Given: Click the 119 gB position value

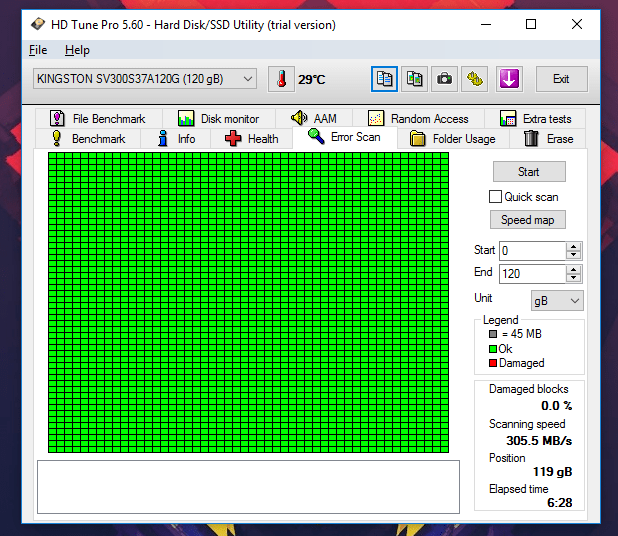Looking at the screenshot, I should (x=552, y=472).
